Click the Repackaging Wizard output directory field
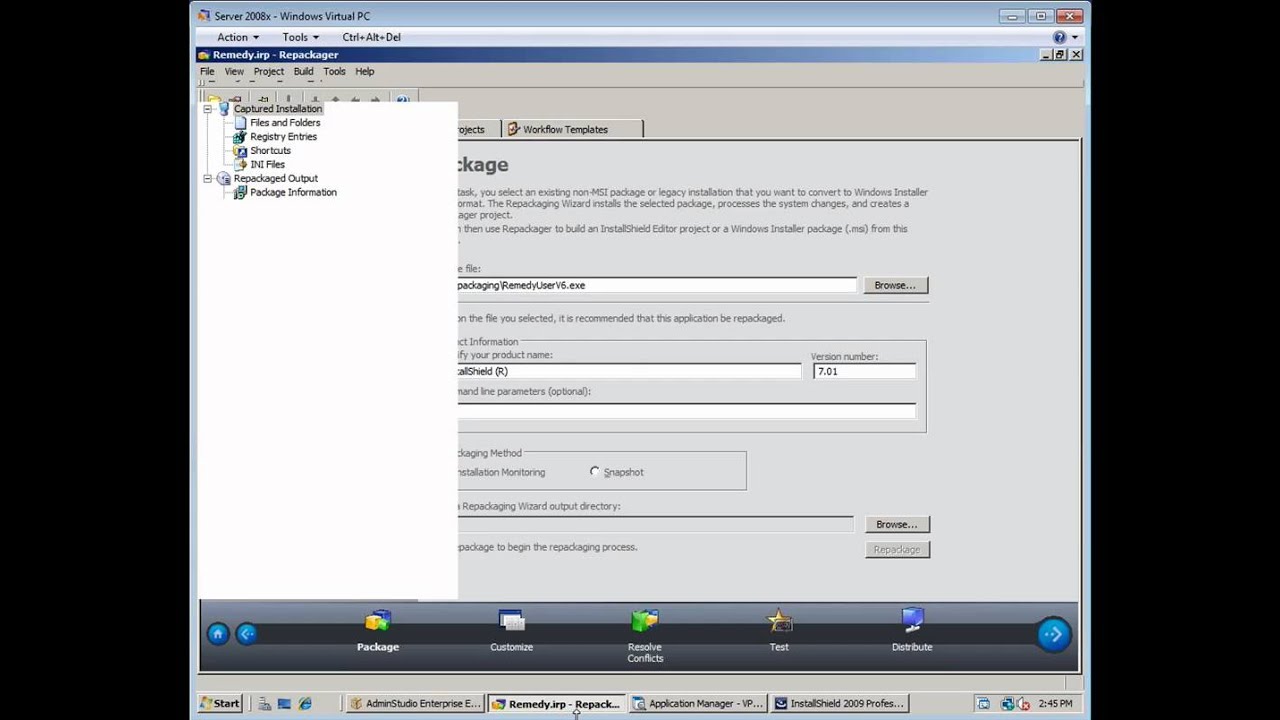Screen dimensions: 1280x720 pos(656,525)
